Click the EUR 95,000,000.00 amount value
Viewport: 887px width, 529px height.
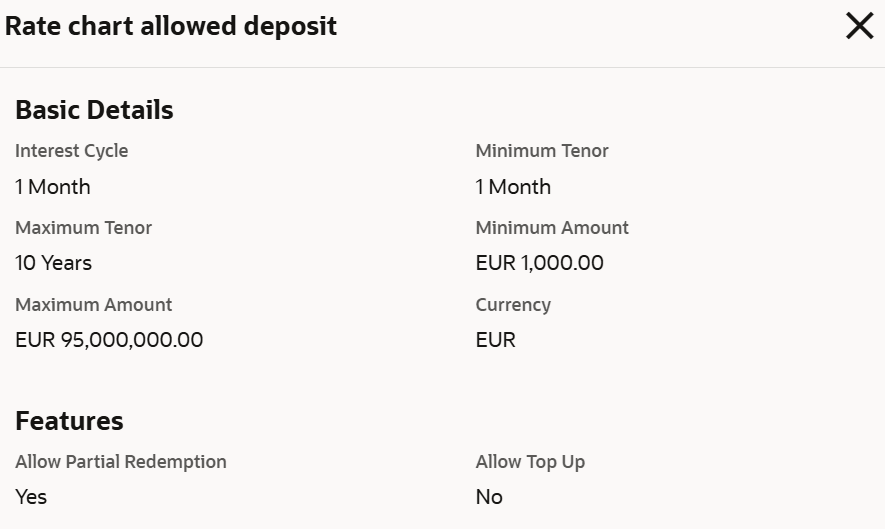(x=109, y=340)
